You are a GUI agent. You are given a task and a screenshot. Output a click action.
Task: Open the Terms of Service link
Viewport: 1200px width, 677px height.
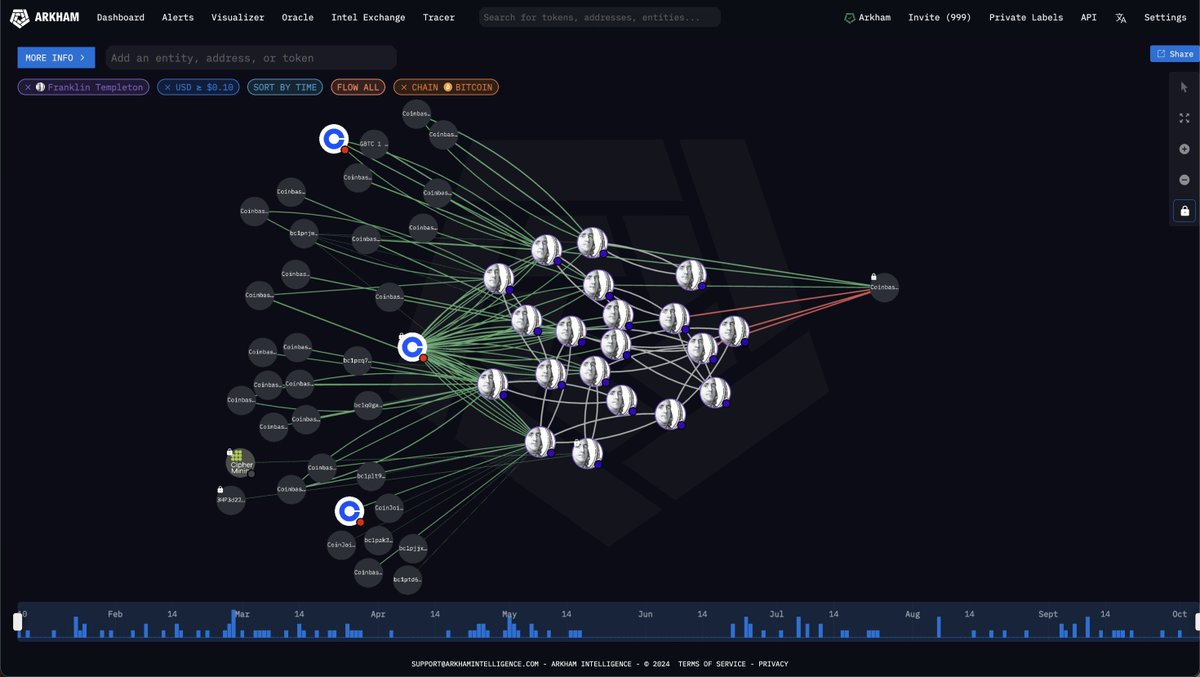(x=714, y=664)
